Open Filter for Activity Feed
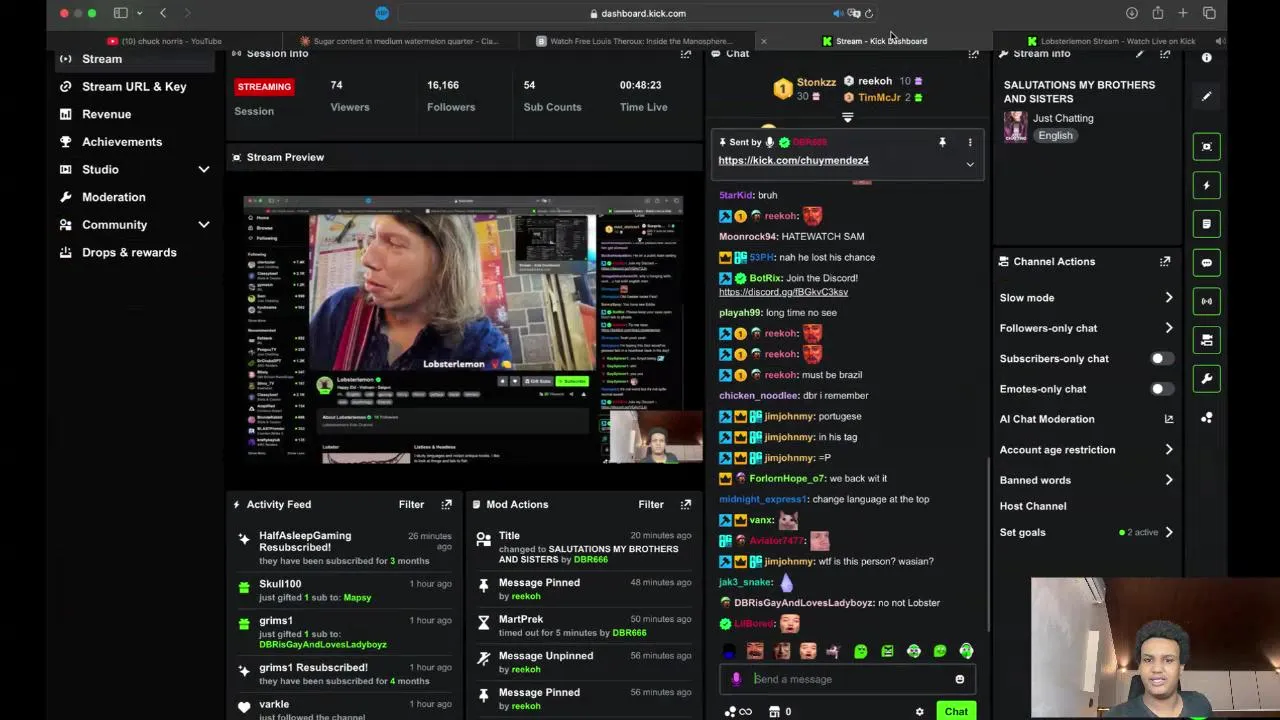This screenshot has height=720, width=1280. [411, 504]
